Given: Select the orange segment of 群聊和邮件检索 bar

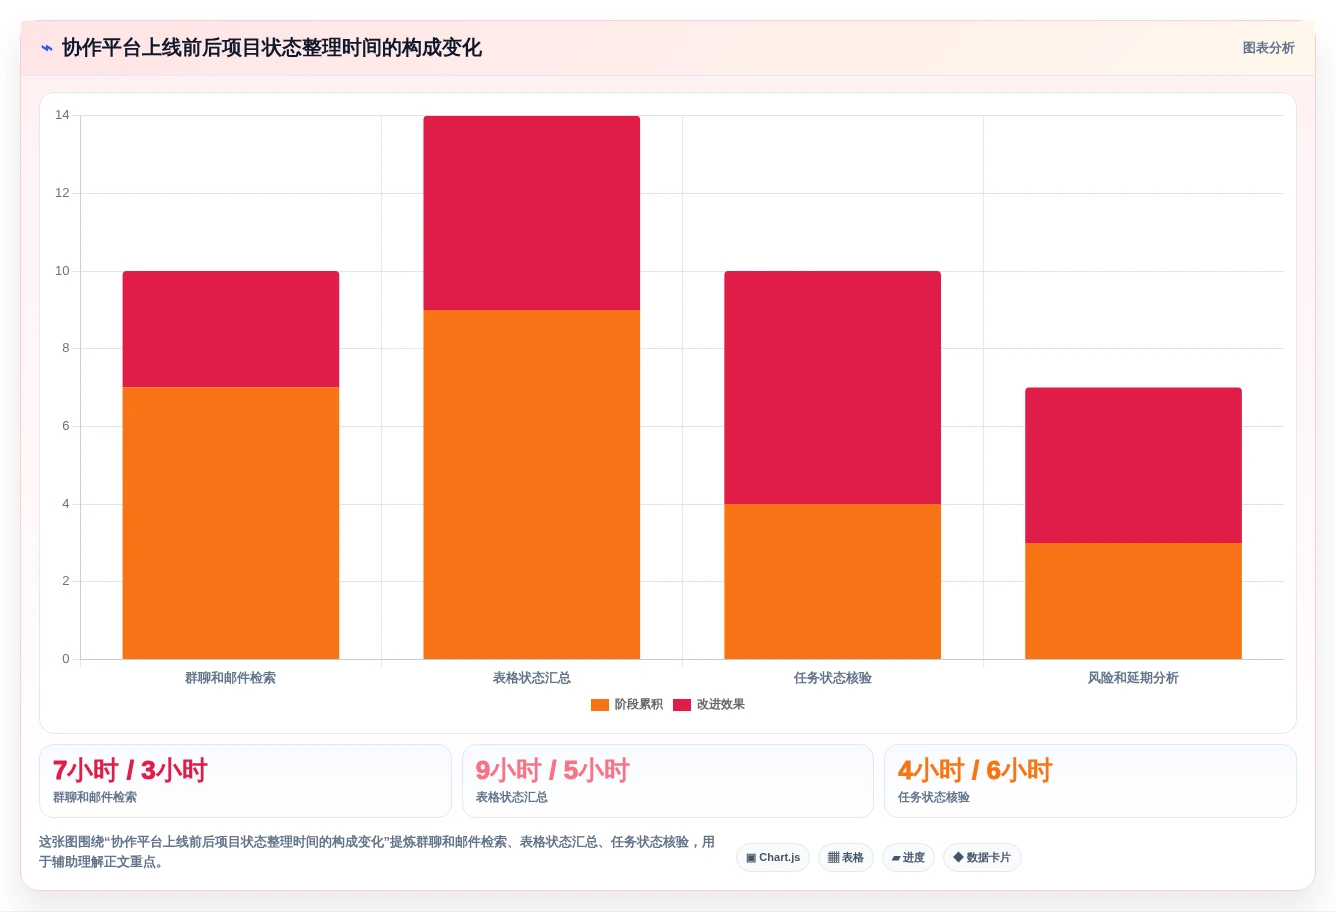Looking at the screenshot, I should [231, 523].
